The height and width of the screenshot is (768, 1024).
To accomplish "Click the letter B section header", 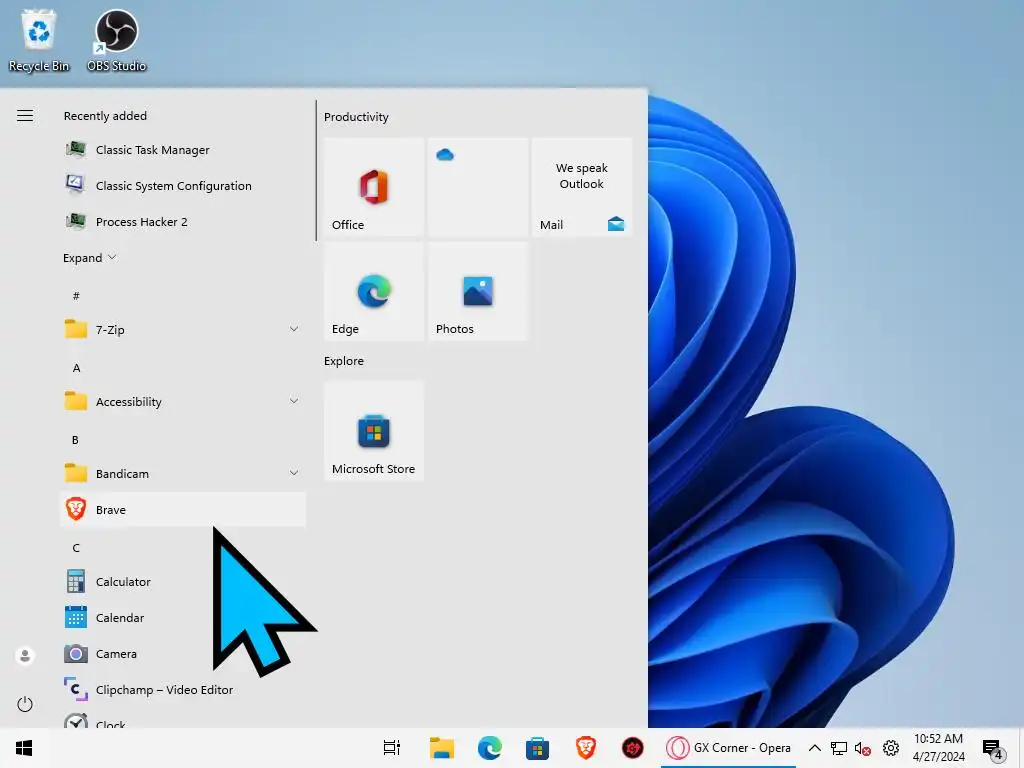I will pos(75,440).
